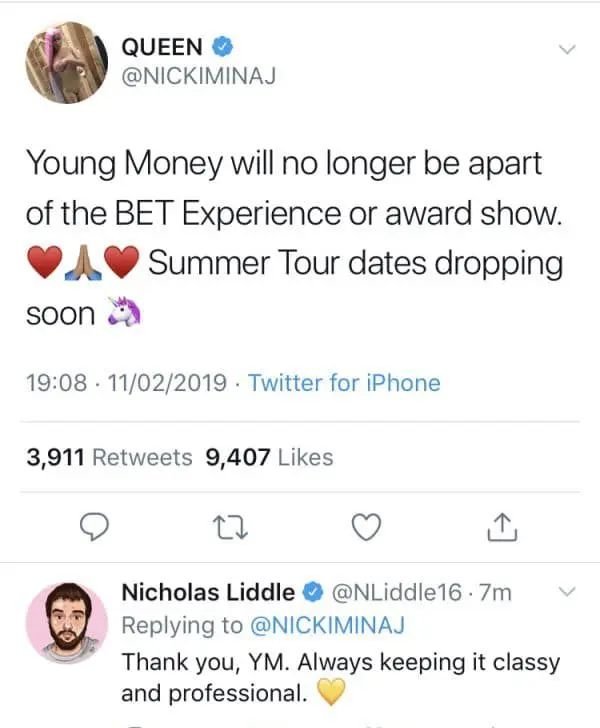Click the blue verified badge beside QUEEN
Viewport: 600px width, 728px height.
[x=227, y=46]
